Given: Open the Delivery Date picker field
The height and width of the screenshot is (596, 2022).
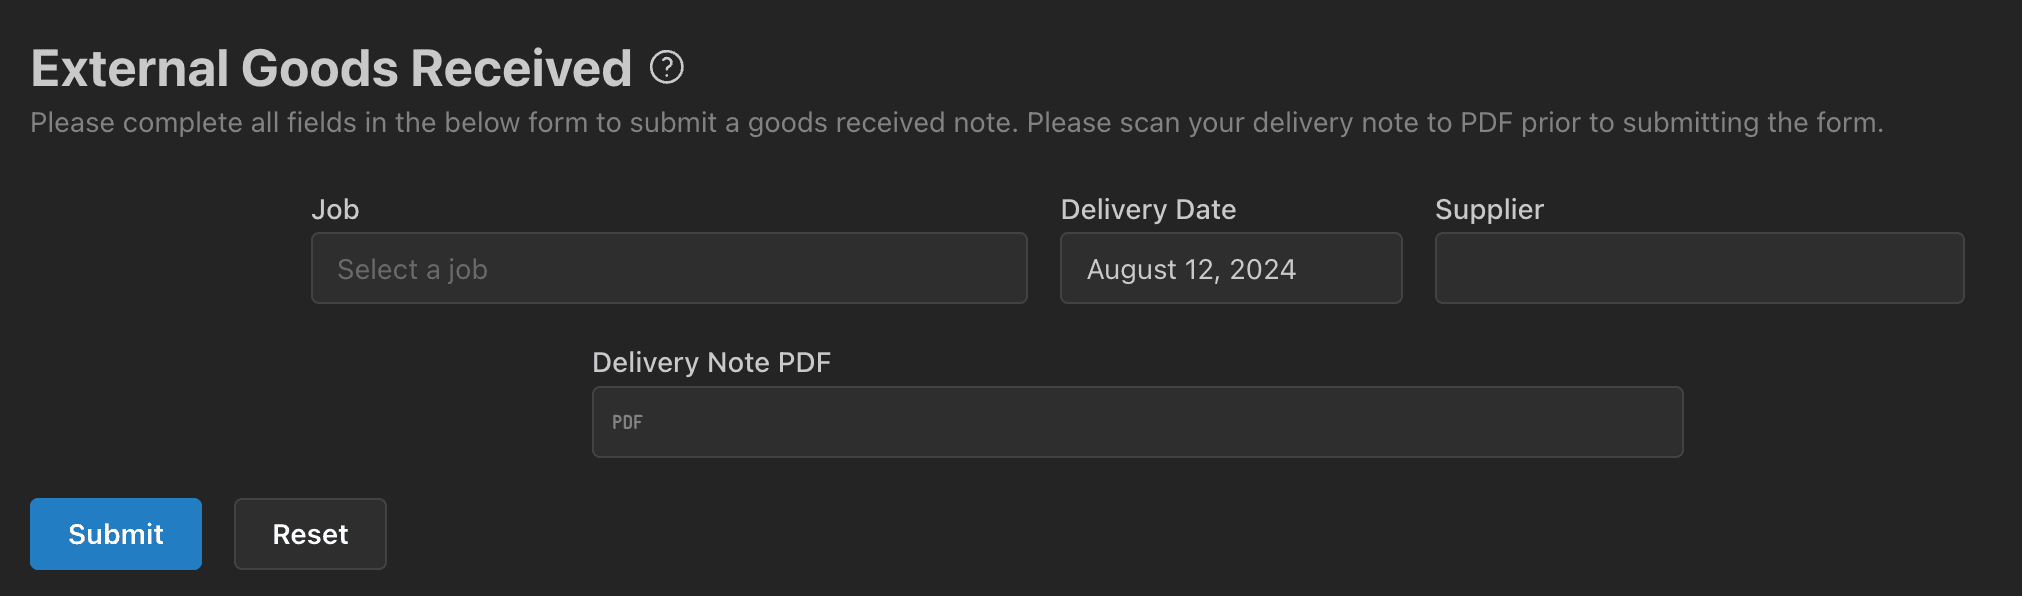Looking at the screenshot, I should click(1230, 268).
